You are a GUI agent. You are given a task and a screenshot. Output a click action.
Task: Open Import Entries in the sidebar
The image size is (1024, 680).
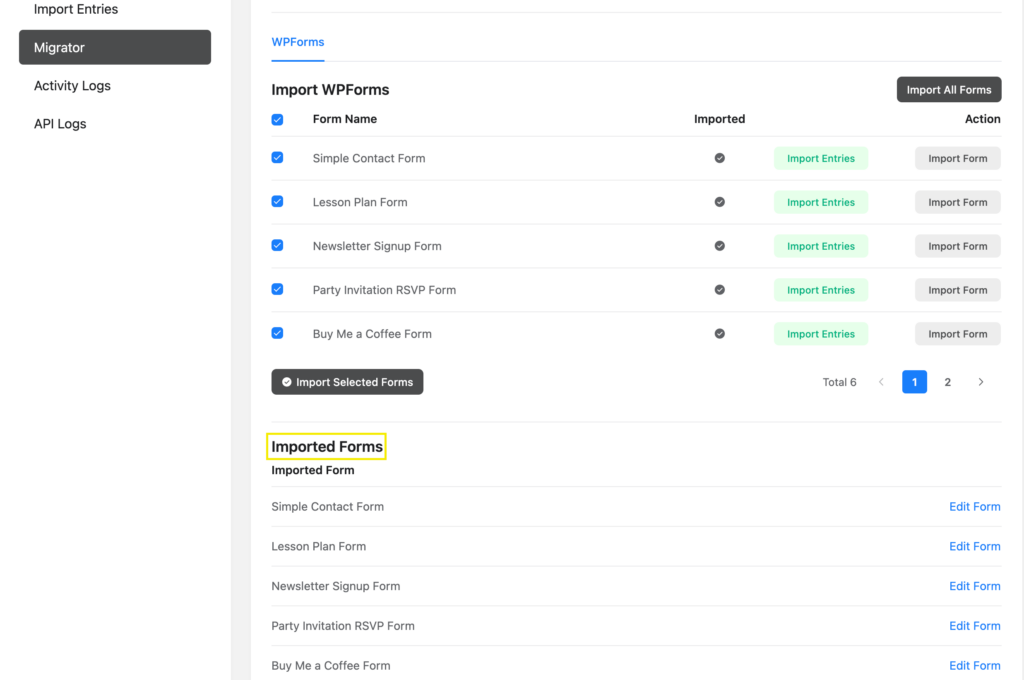tap(76, 9)
